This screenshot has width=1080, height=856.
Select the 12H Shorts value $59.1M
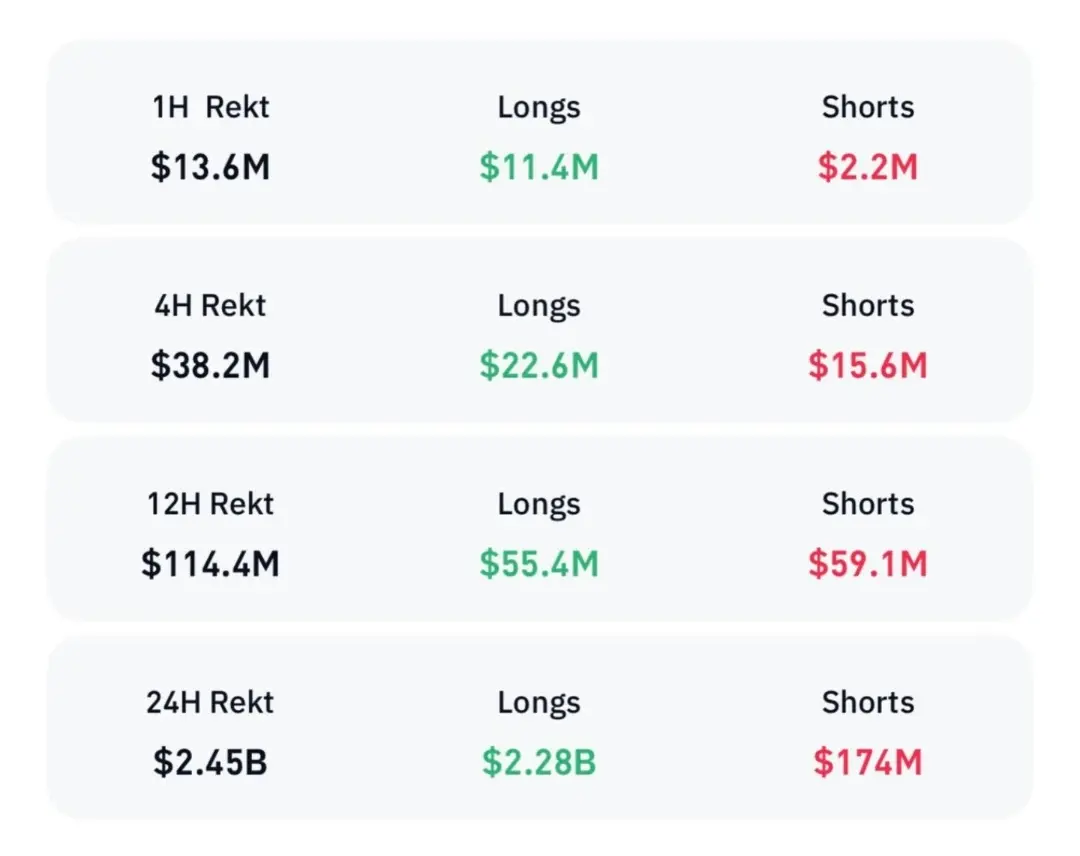[867, 564]
